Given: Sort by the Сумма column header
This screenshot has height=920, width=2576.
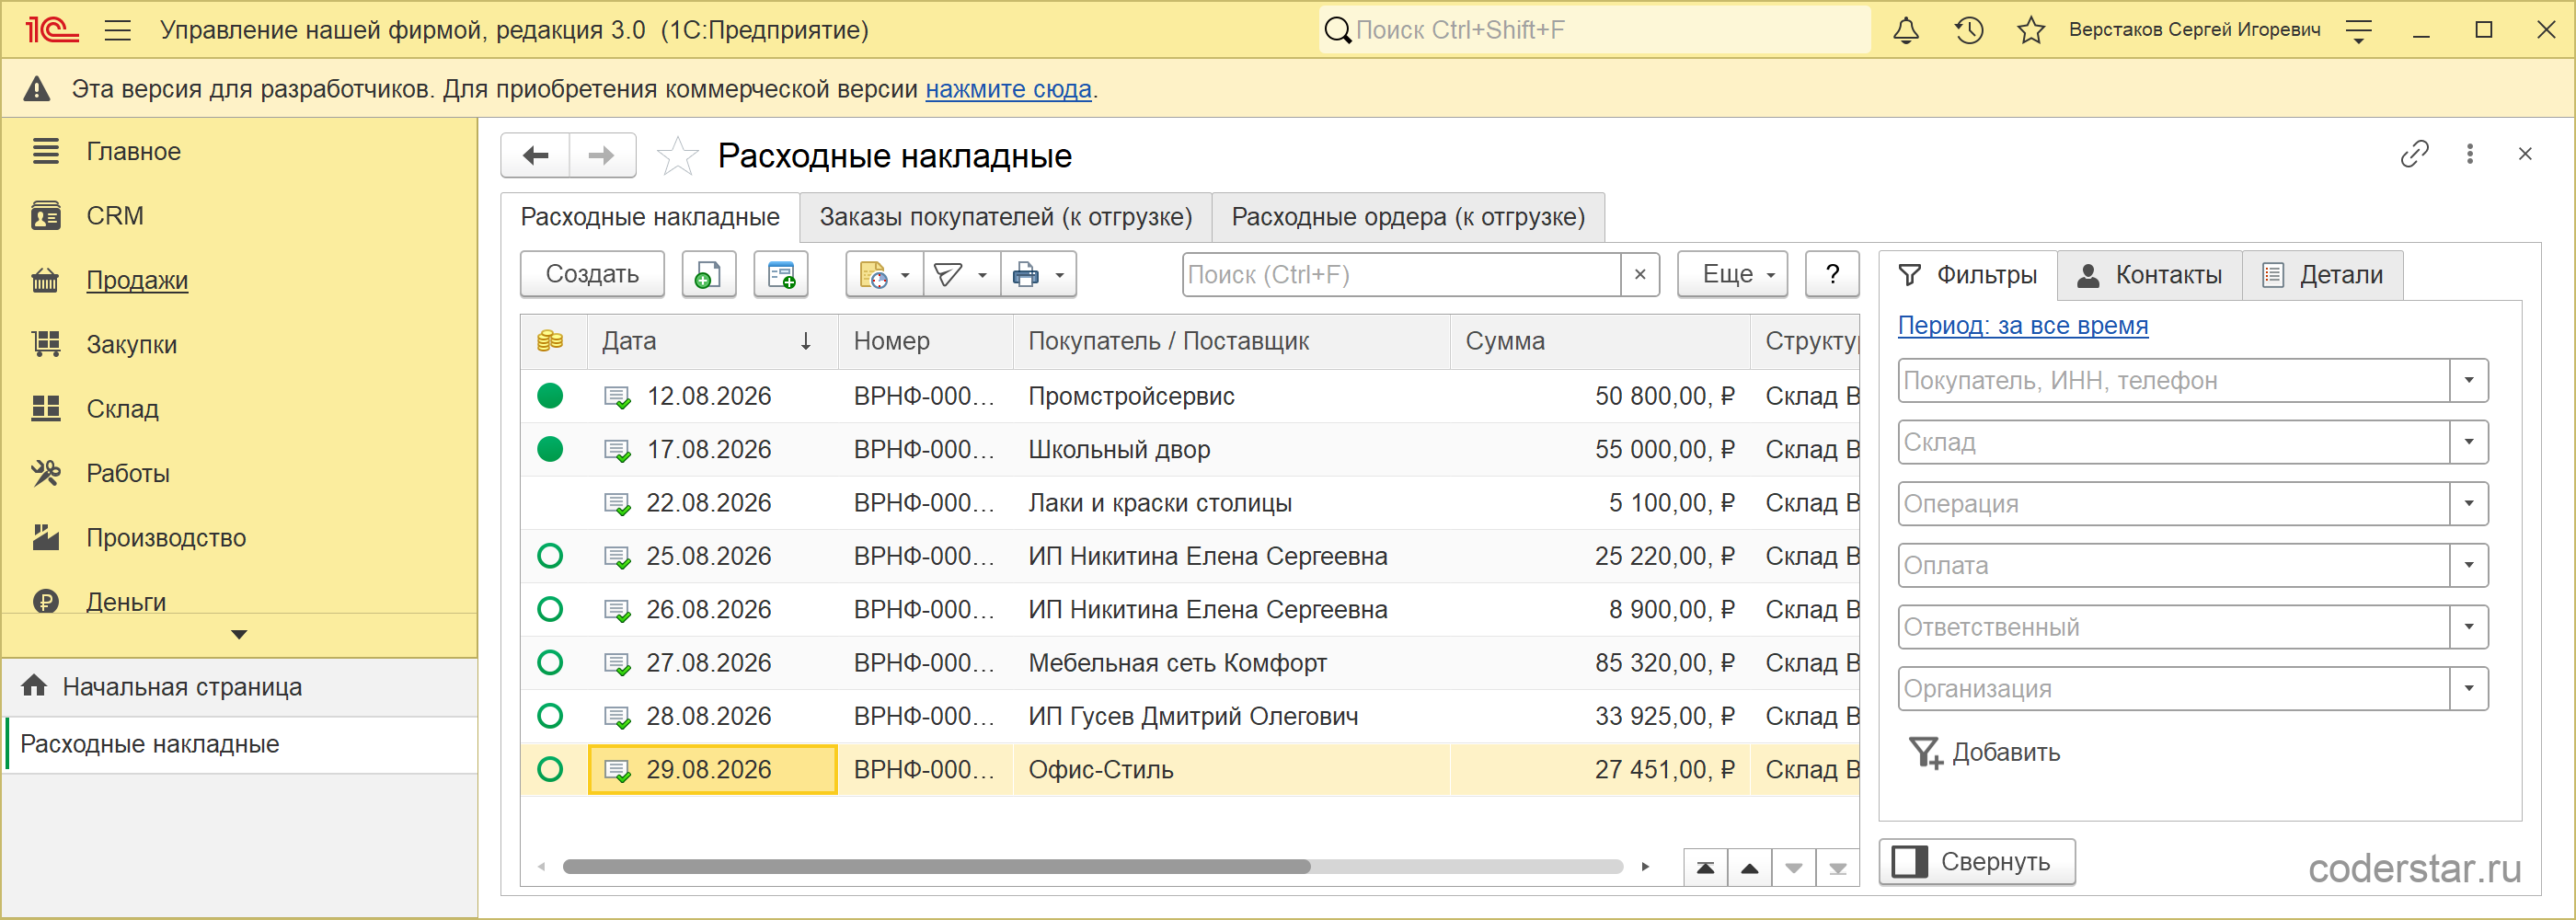Looking at the screenshot, I should [x=1599, y=341].
